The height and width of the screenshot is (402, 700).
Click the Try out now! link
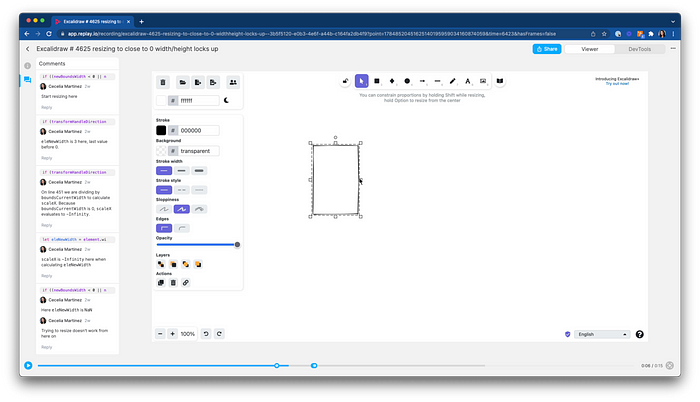[617, 84]
